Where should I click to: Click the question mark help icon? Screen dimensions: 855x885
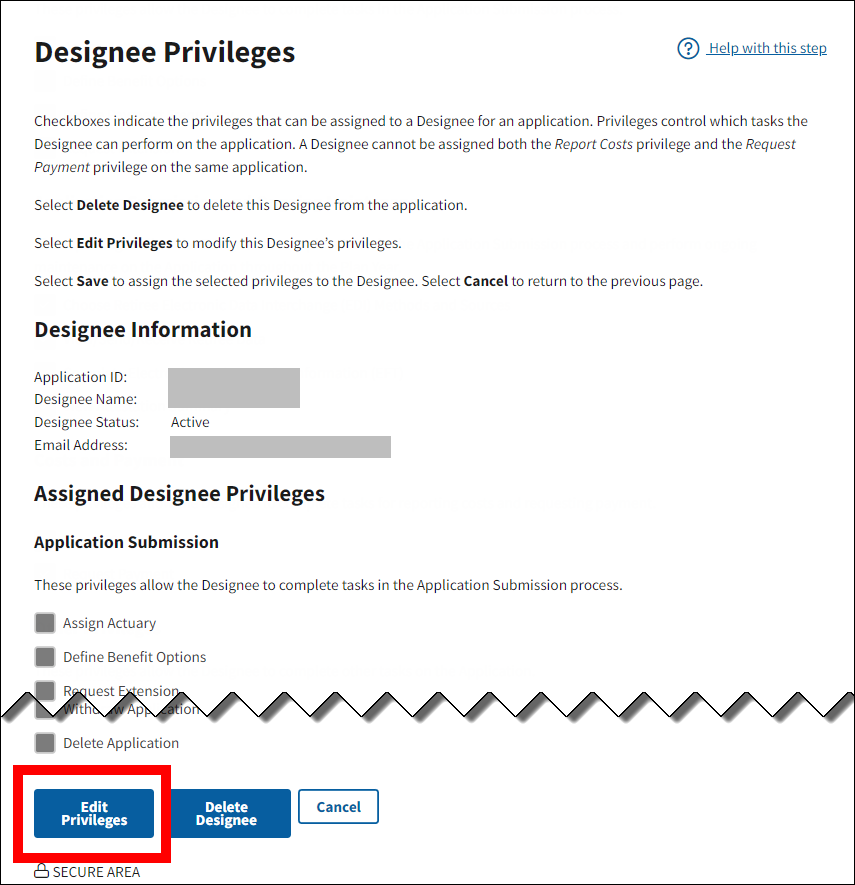point(688,49)
